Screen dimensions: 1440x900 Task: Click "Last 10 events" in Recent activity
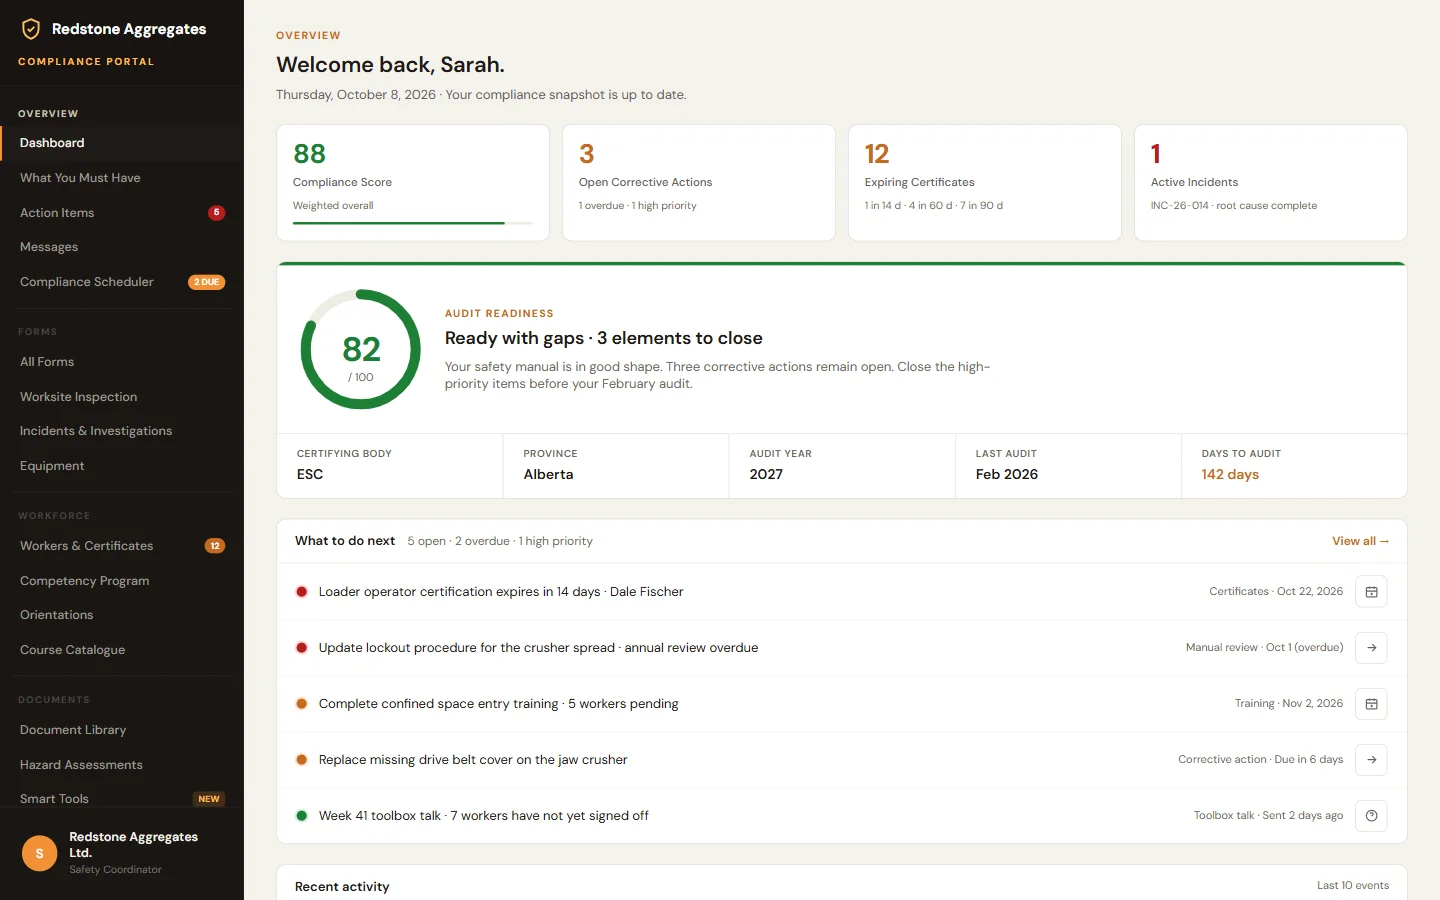point(1353,886)
